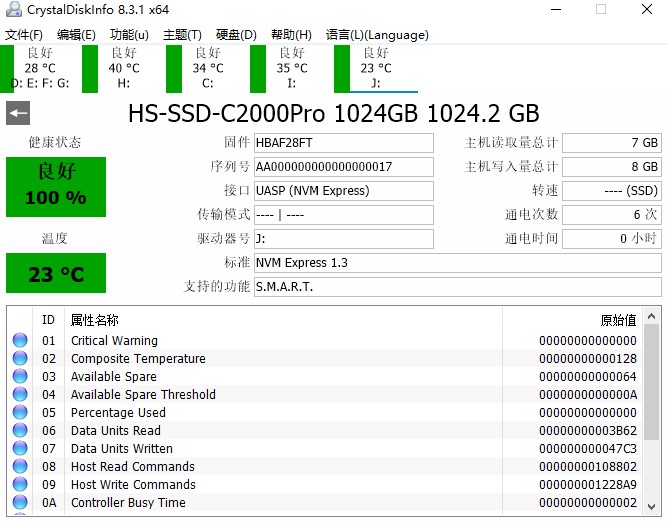
Task: Click the green 23 °C temperature button
Action: click(x=56, y=273)
